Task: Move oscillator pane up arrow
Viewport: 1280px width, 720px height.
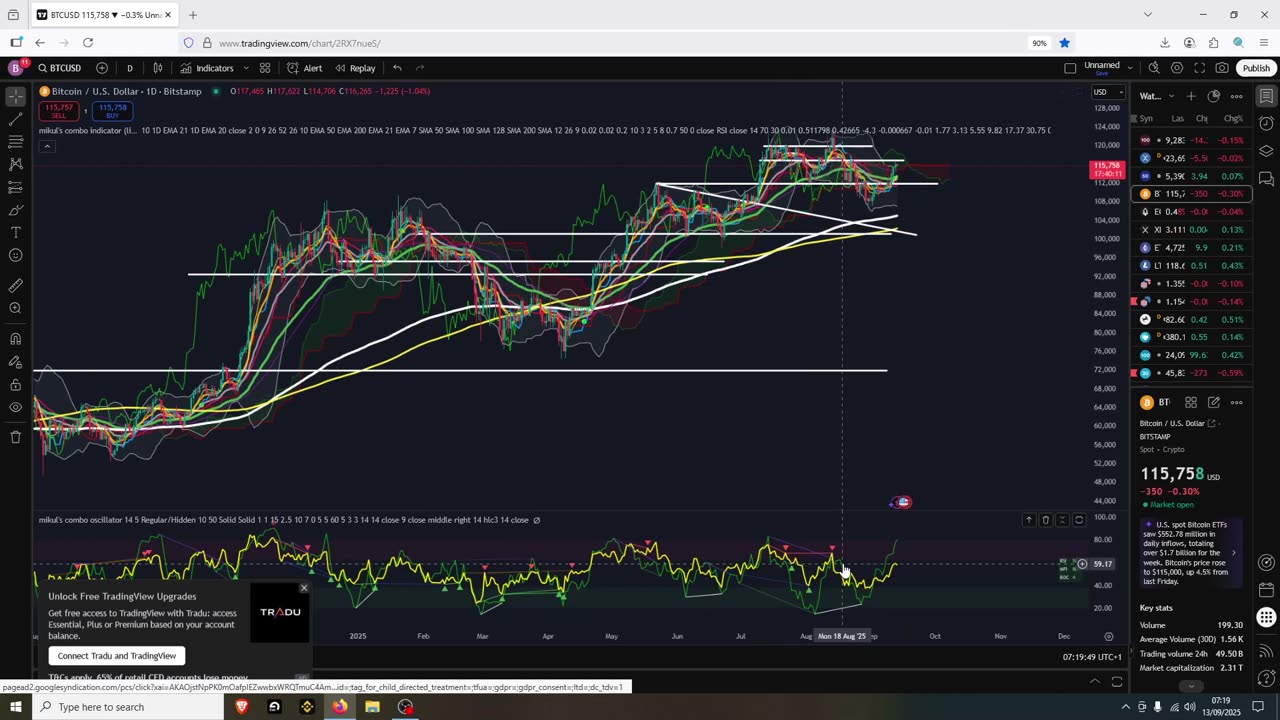Action: click(x=1028, y=520)
